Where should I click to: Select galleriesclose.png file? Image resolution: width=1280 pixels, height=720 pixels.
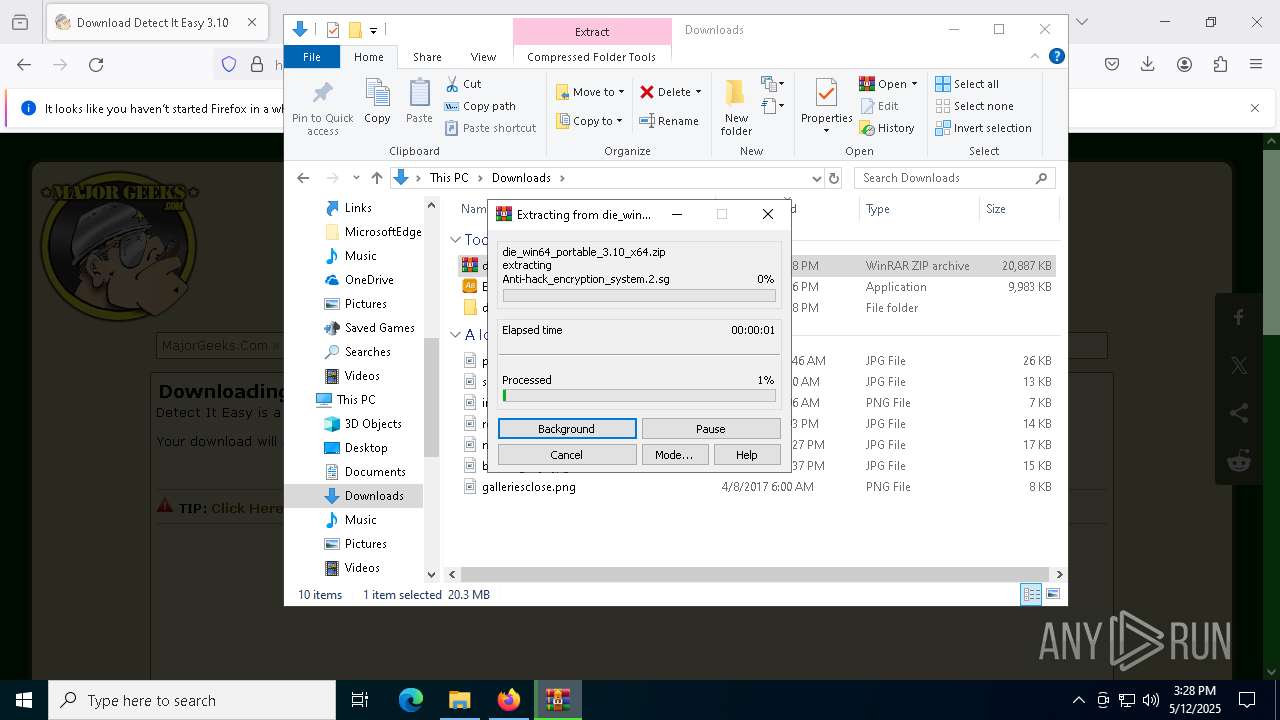click(528, 487)
